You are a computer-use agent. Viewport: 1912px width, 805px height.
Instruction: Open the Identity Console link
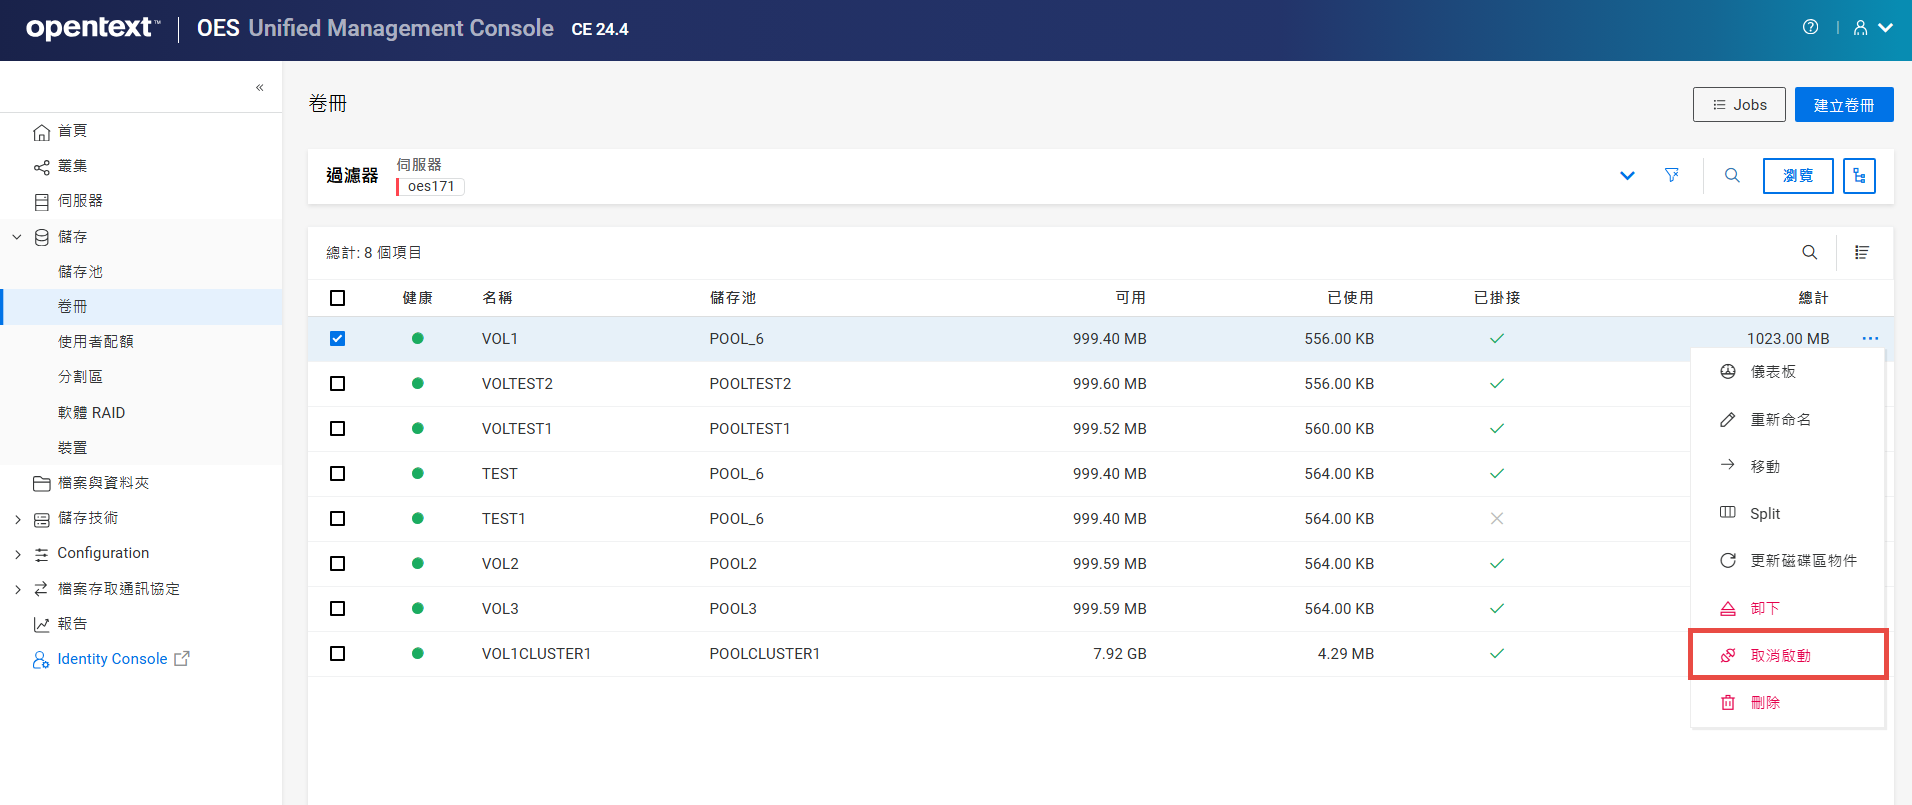click(112, 659)
